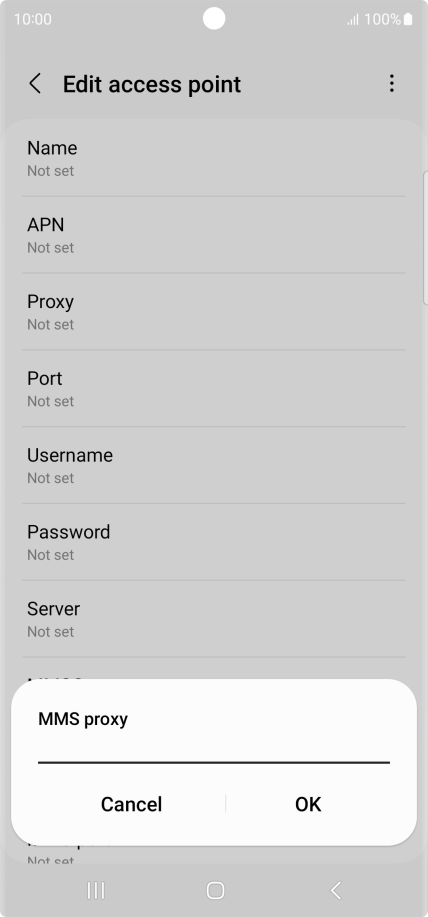Focus the MMS proxy text field

214,750
